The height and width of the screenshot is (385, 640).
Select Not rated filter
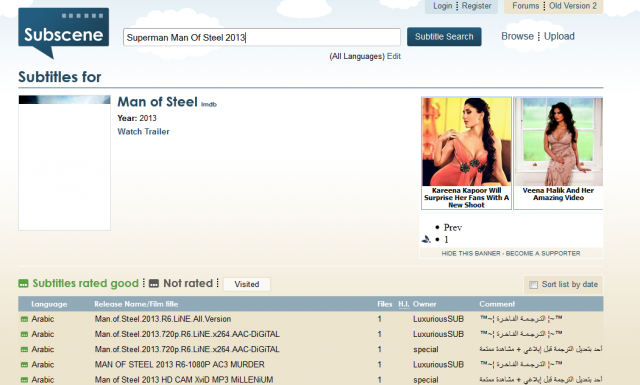point(188,283)
